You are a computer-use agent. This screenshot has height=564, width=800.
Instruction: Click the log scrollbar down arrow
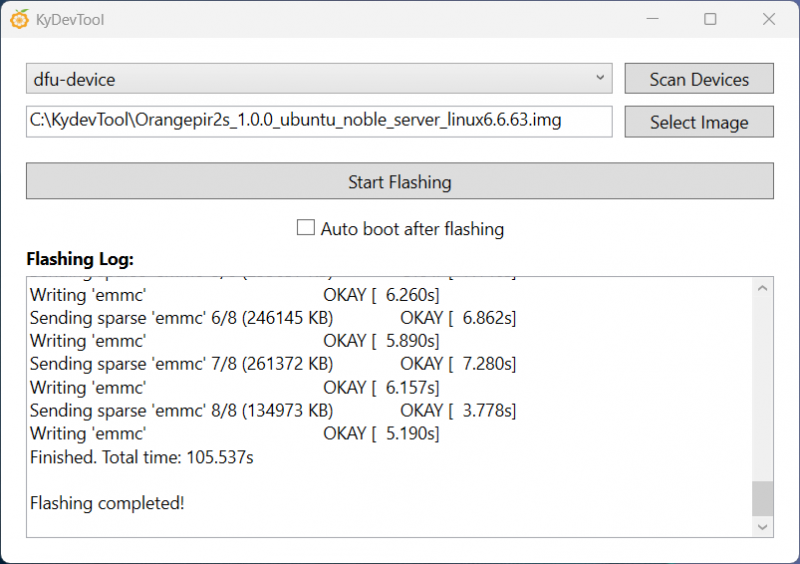762,526
